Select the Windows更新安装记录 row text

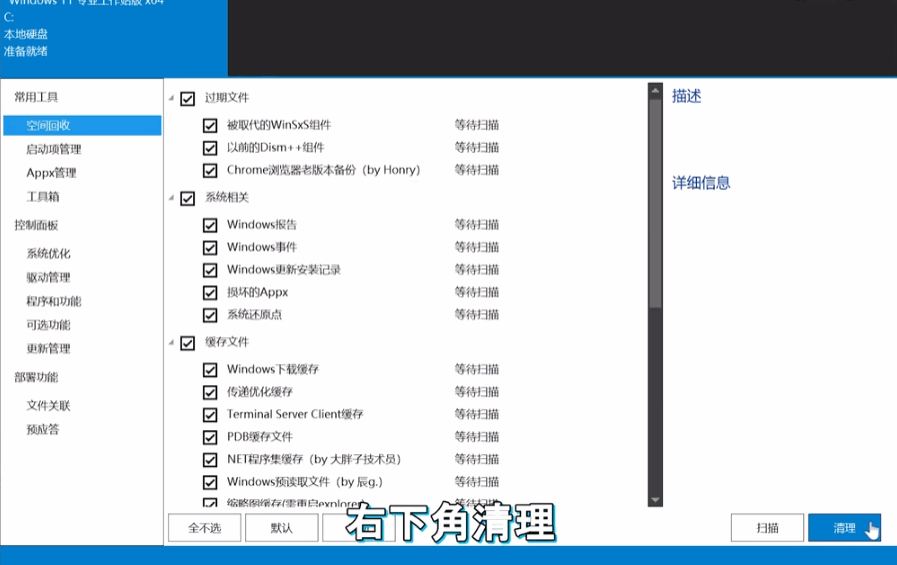284,269
